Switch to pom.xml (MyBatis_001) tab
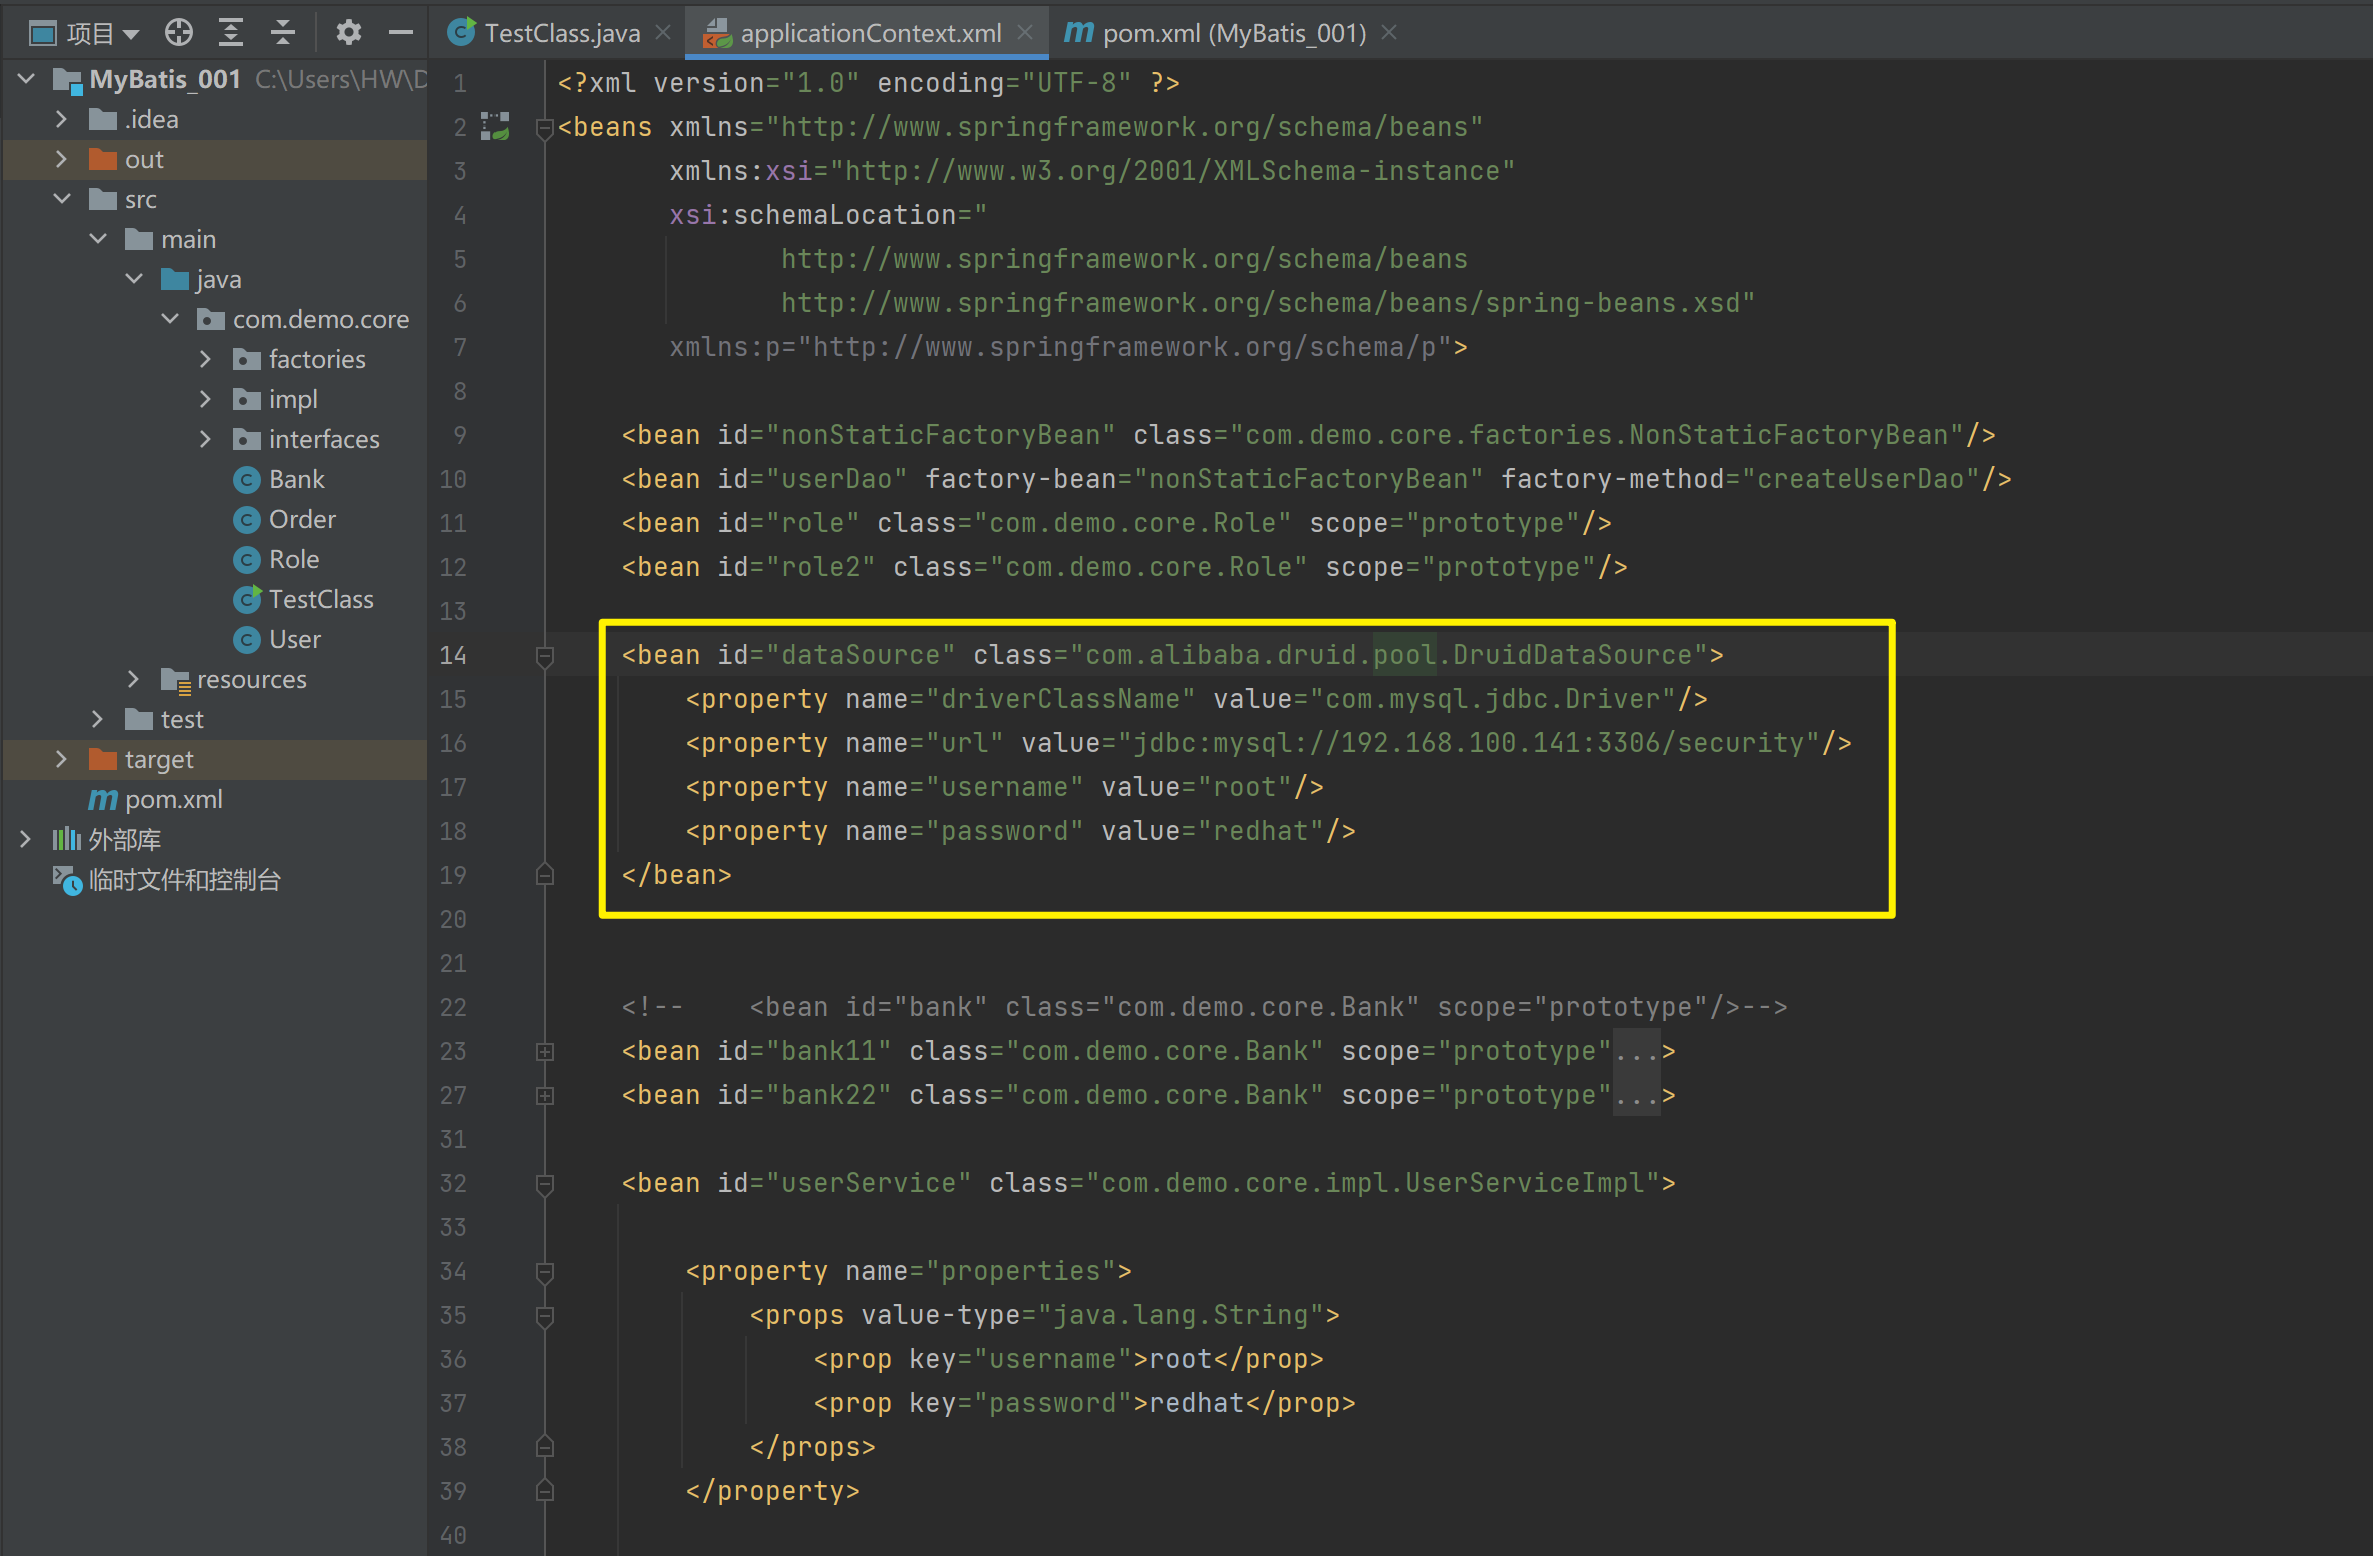Viewport: 2373px width, 1556px height. (x=1233, y=33)
